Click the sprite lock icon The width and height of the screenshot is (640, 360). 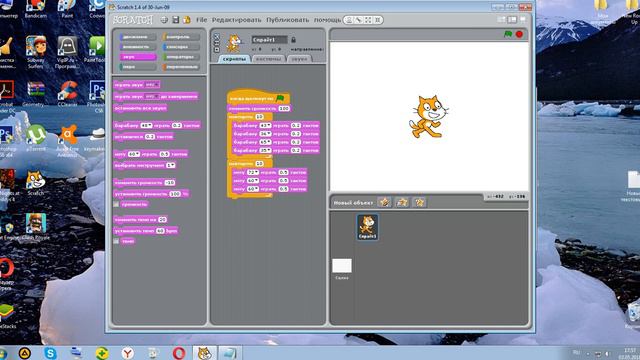[293, 40]
